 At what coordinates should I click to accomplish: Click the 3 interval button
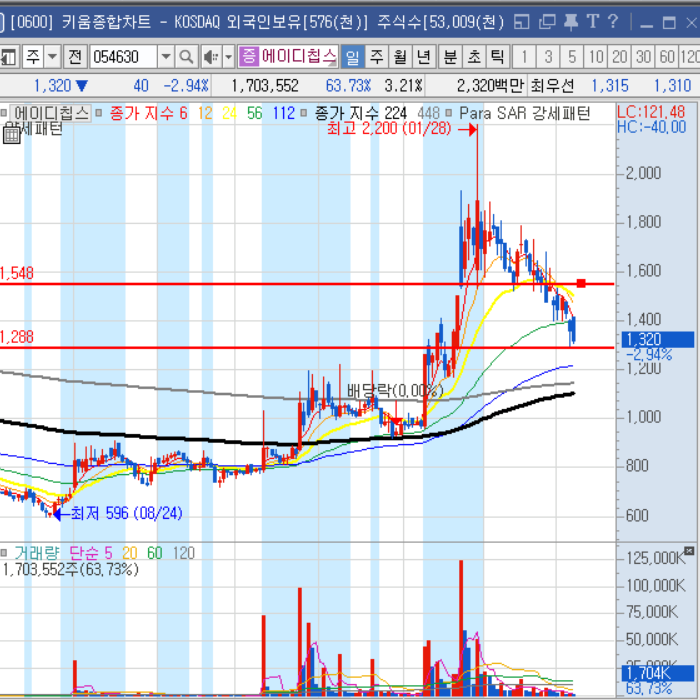(548, 57)
